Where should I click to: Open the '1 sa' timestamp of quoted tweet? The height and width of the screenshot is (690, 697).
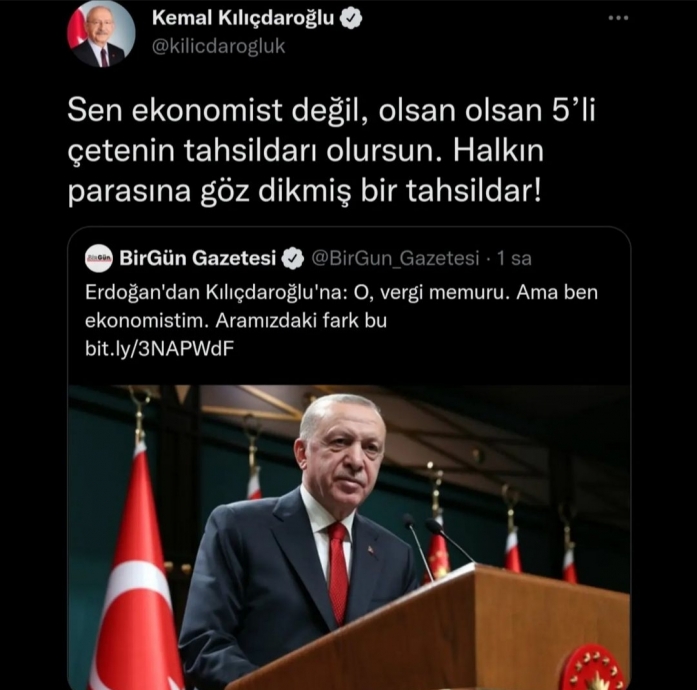tap(514, 258)
